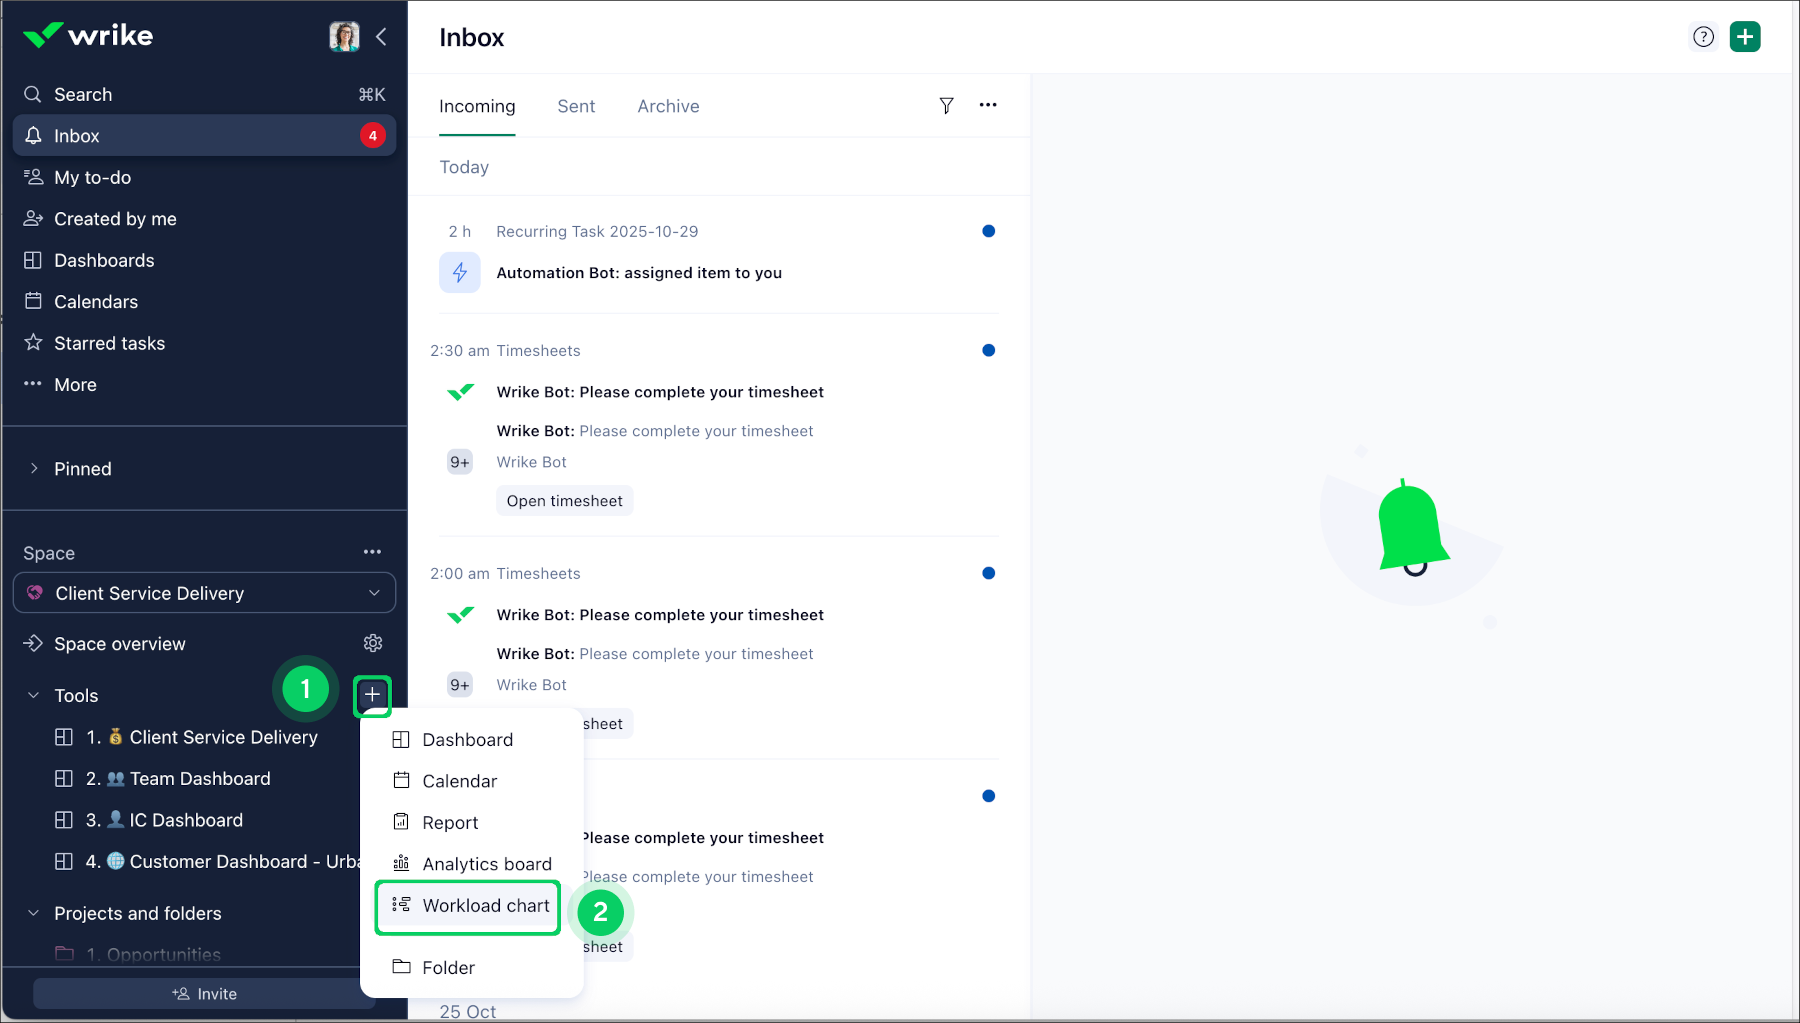Viewport: 1800px width, 1023px height.
Task: Switch to the Archive tab
Action: tap(668, 106)
